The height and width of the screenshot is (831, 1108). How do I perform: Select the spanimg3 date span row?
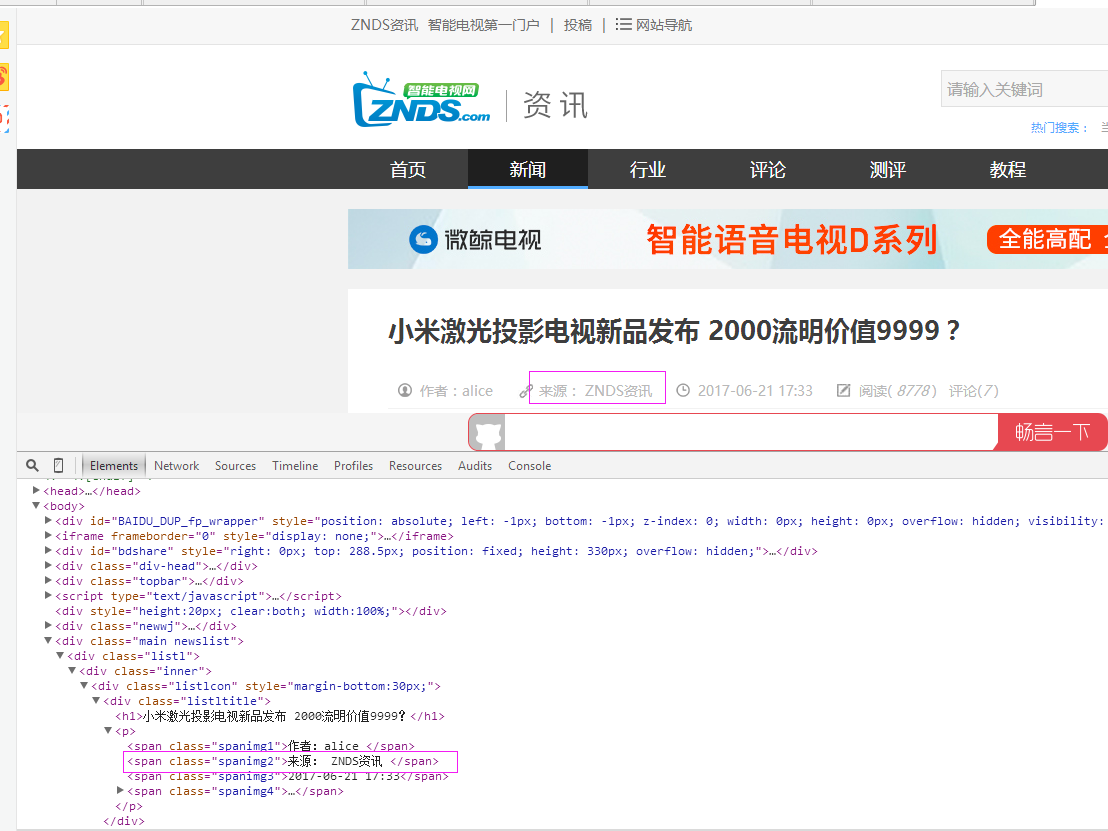pos(288,777)
